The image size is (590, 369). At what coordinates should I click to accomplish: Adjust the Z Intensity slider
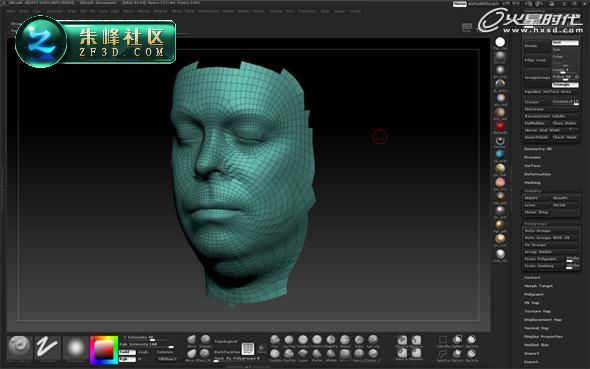(x=145, y=338)
